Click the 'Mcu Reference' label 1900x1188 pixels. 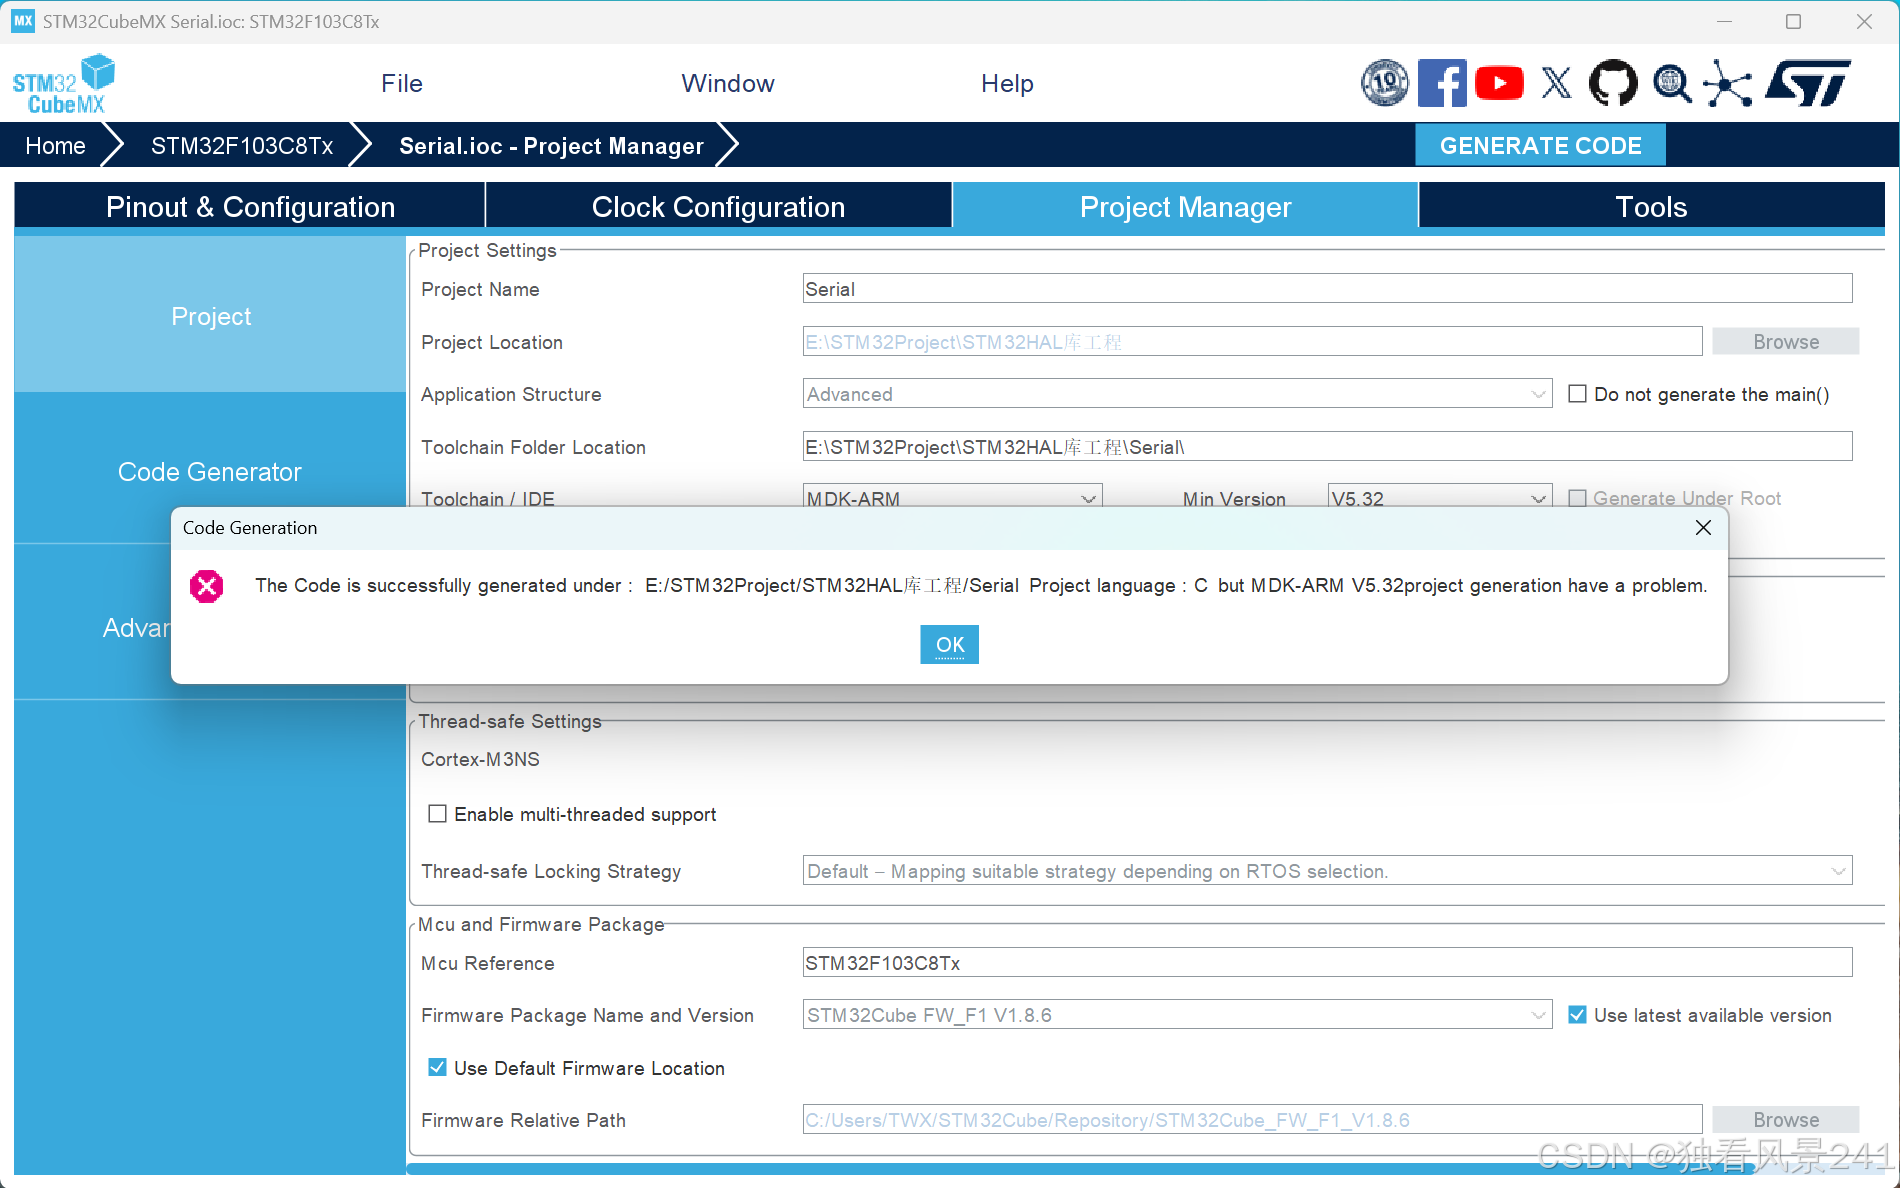pos(487,963)
